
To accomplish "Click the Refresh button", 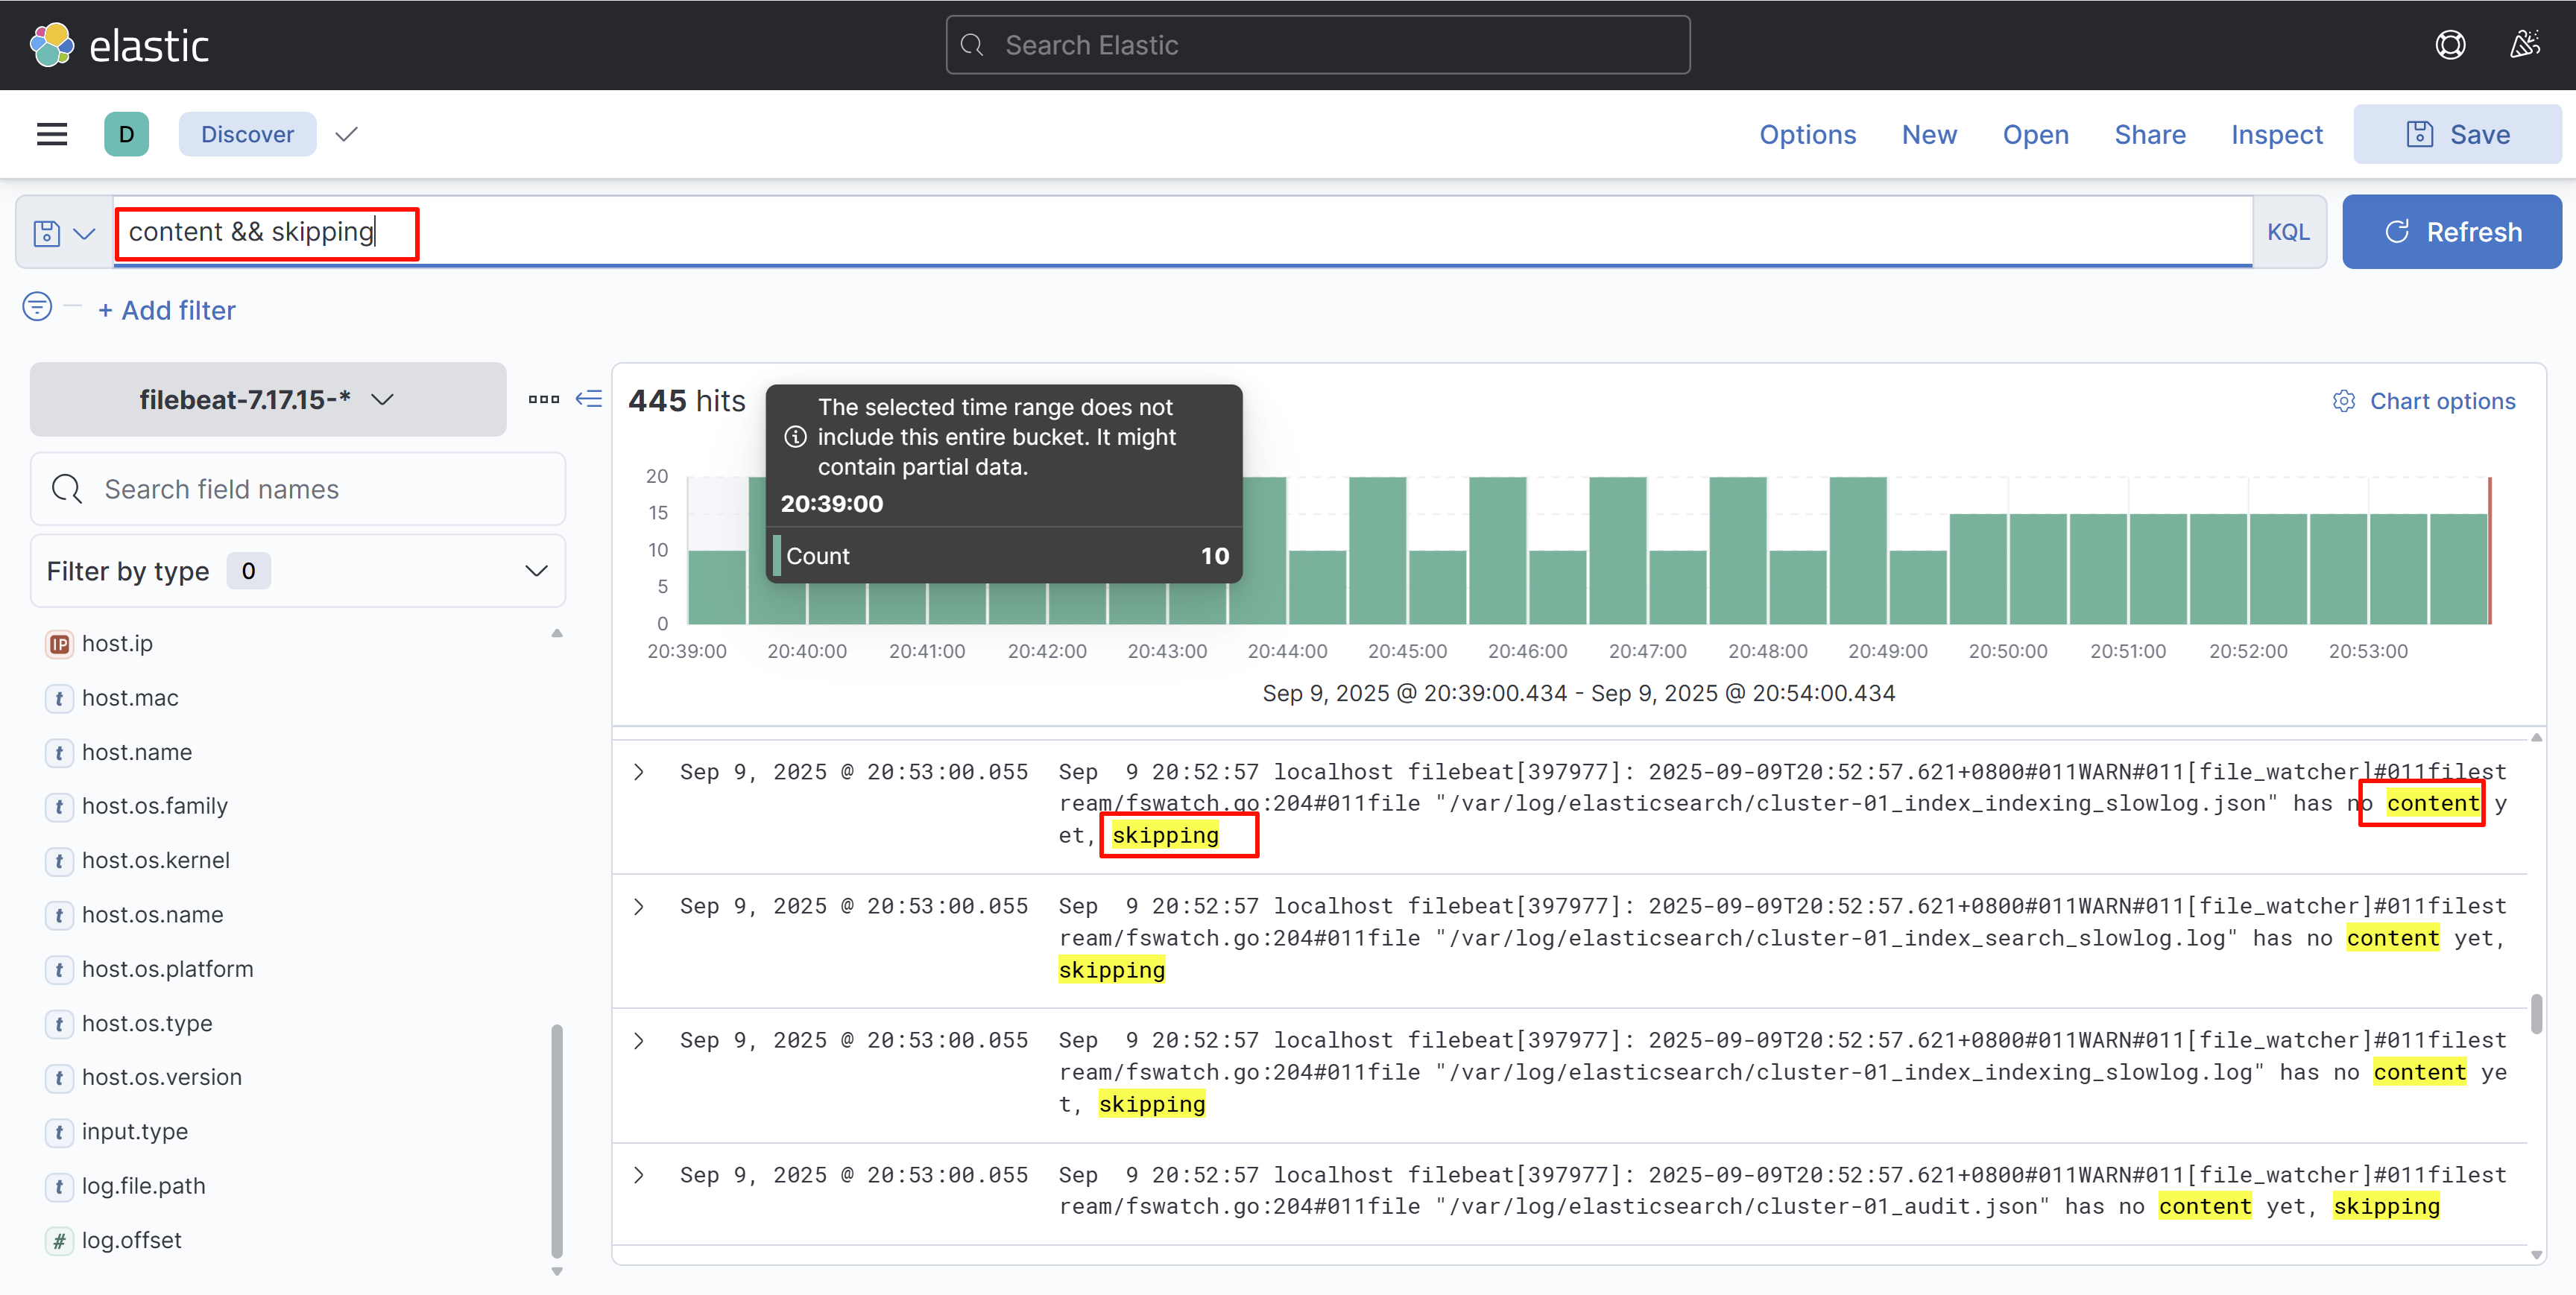I will click(x=2451, y=232).
